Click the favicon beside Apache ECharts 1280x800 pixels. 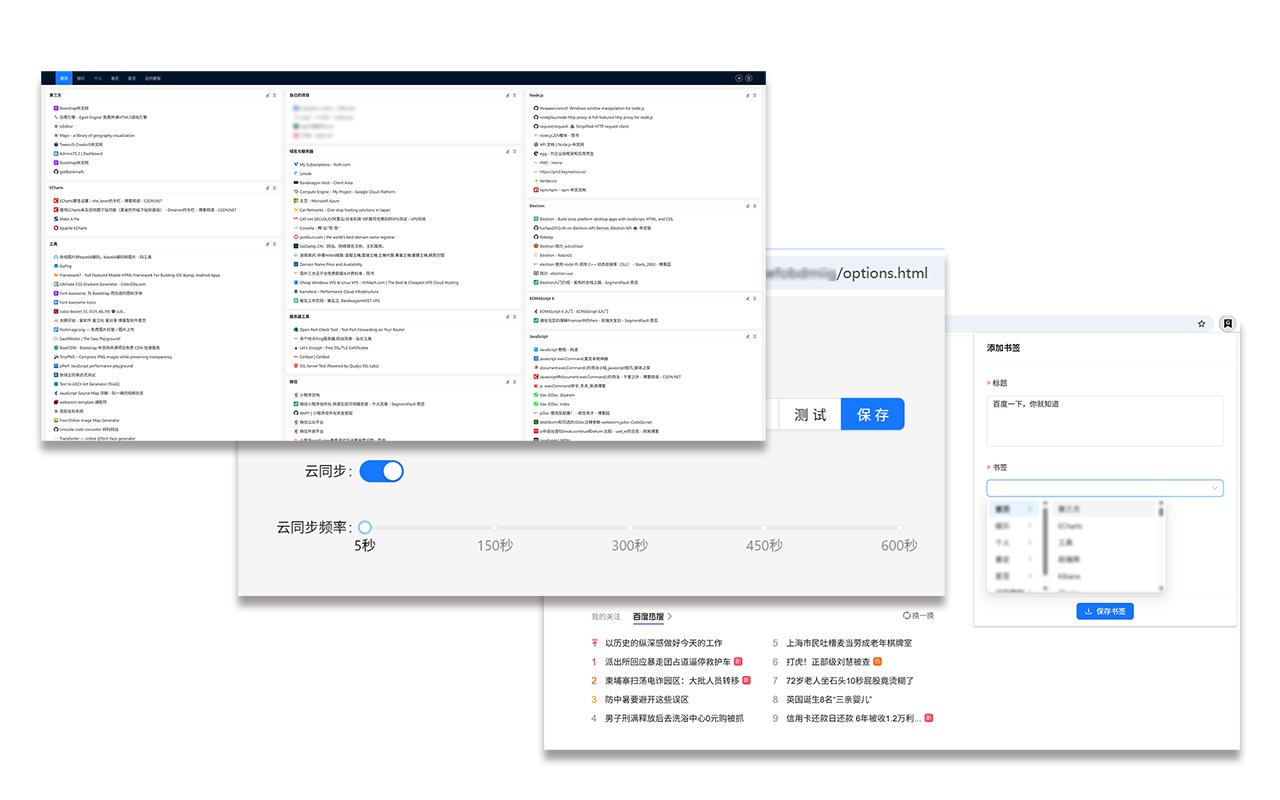coord(56,228)
